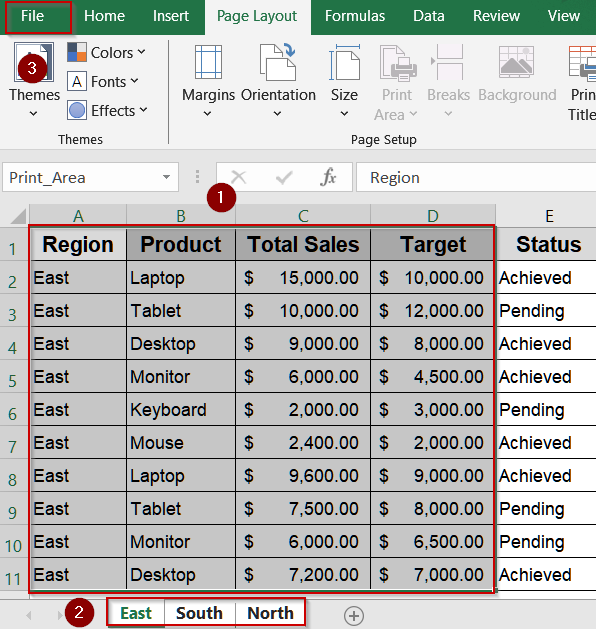Select column C header
Screen dimensions: 596x629
[303, 216]
